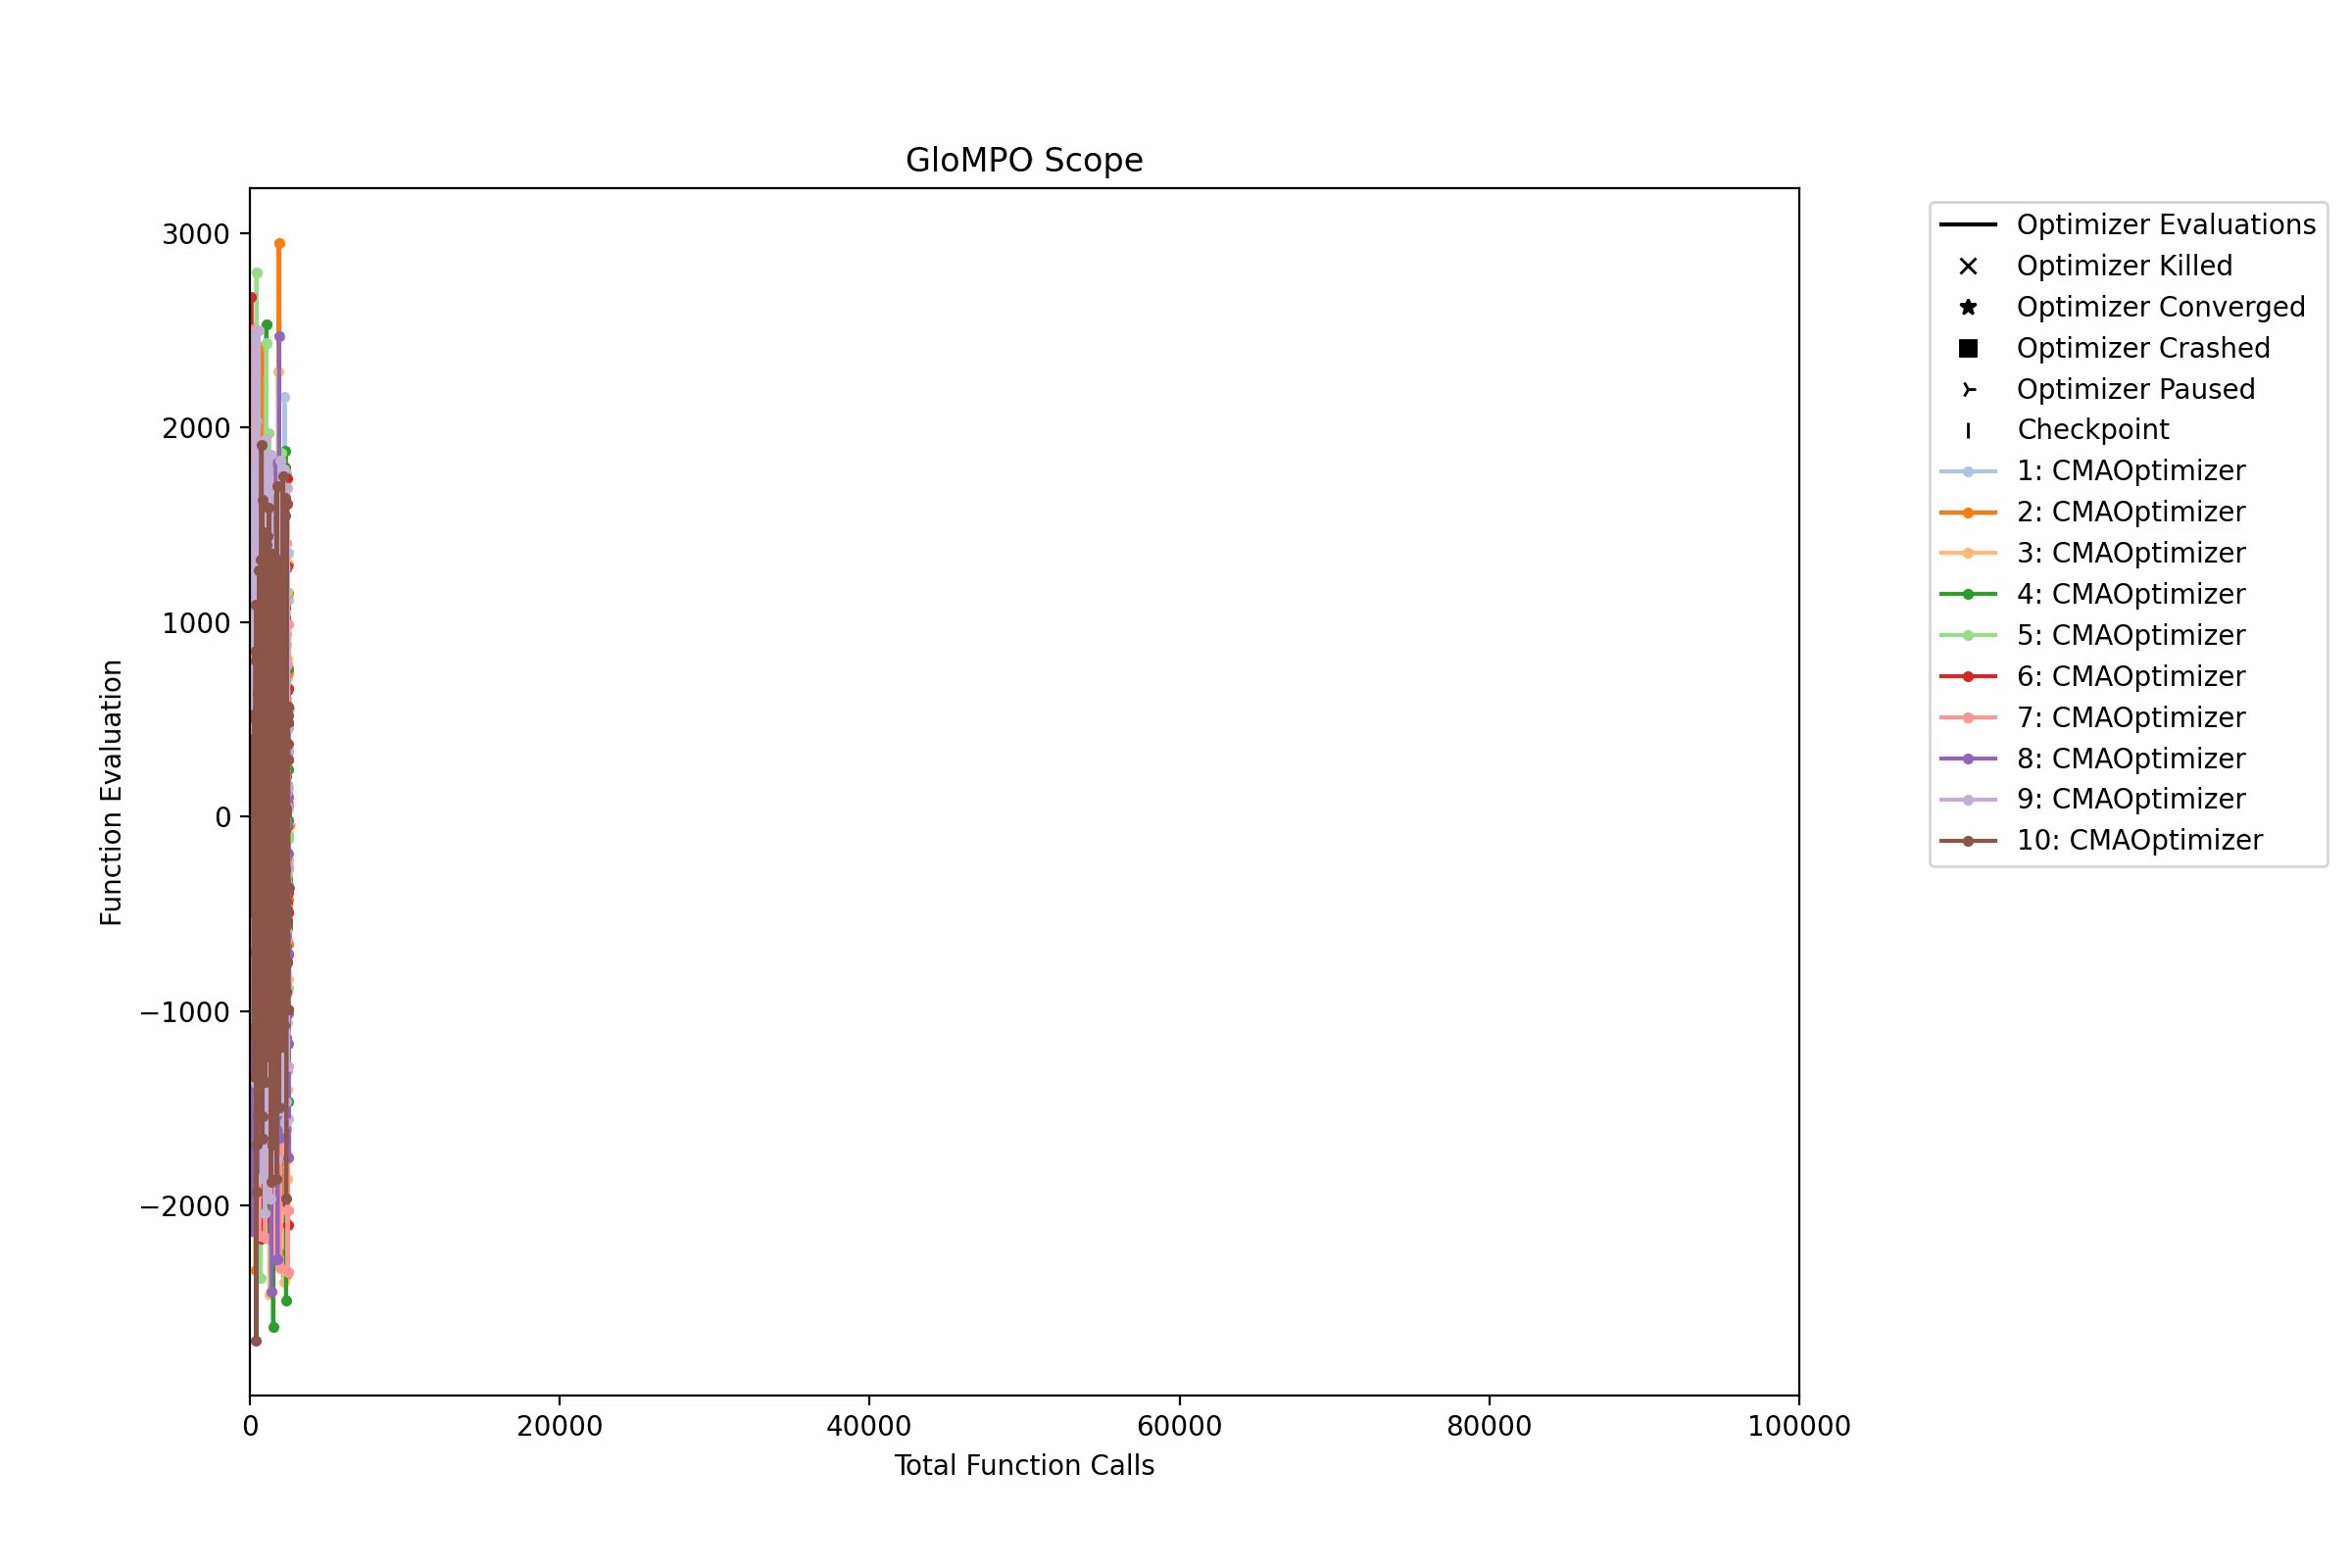Click the Optimizer Killed X marker icon
The width and height of the screenshot is (2352, 1568).
(x=1967, y=266)
